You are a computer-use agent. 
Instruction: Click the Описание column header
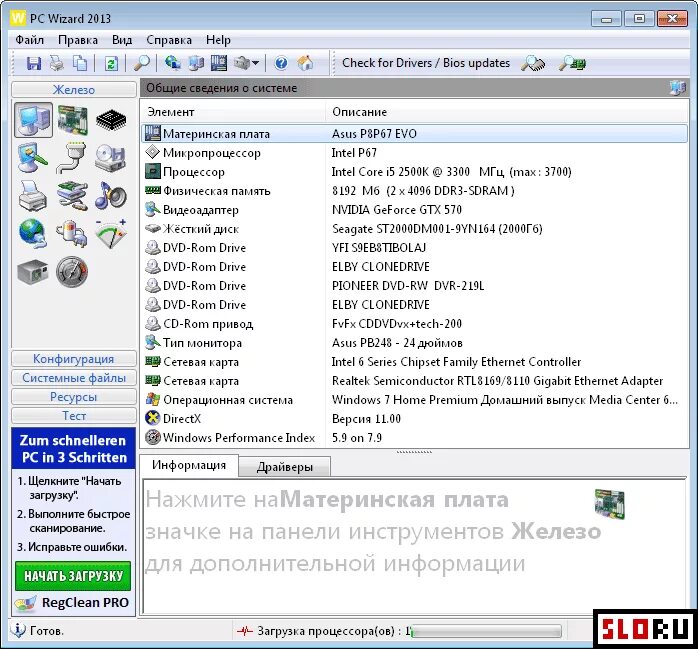507,112
